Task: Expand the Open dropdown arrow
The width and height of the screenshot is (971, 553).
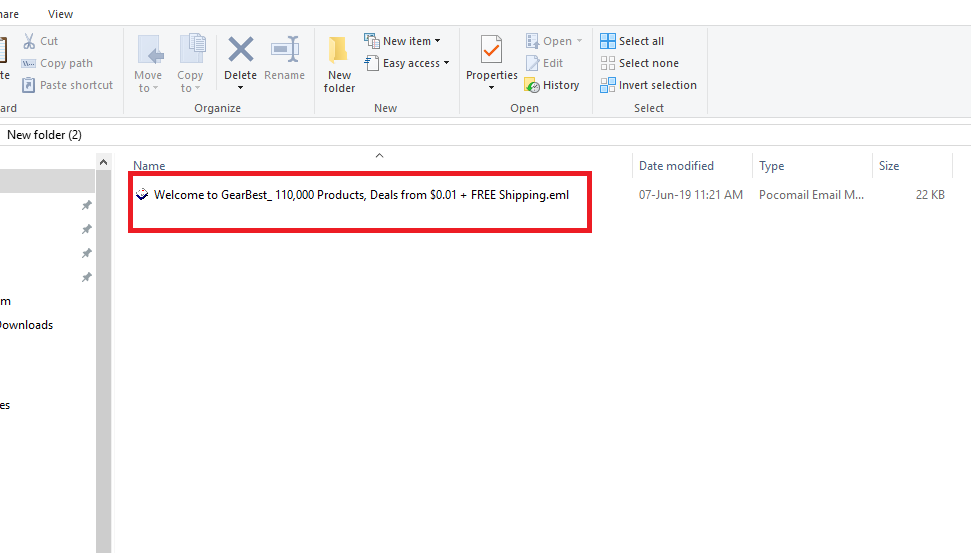Action: (x=580, y=41)
